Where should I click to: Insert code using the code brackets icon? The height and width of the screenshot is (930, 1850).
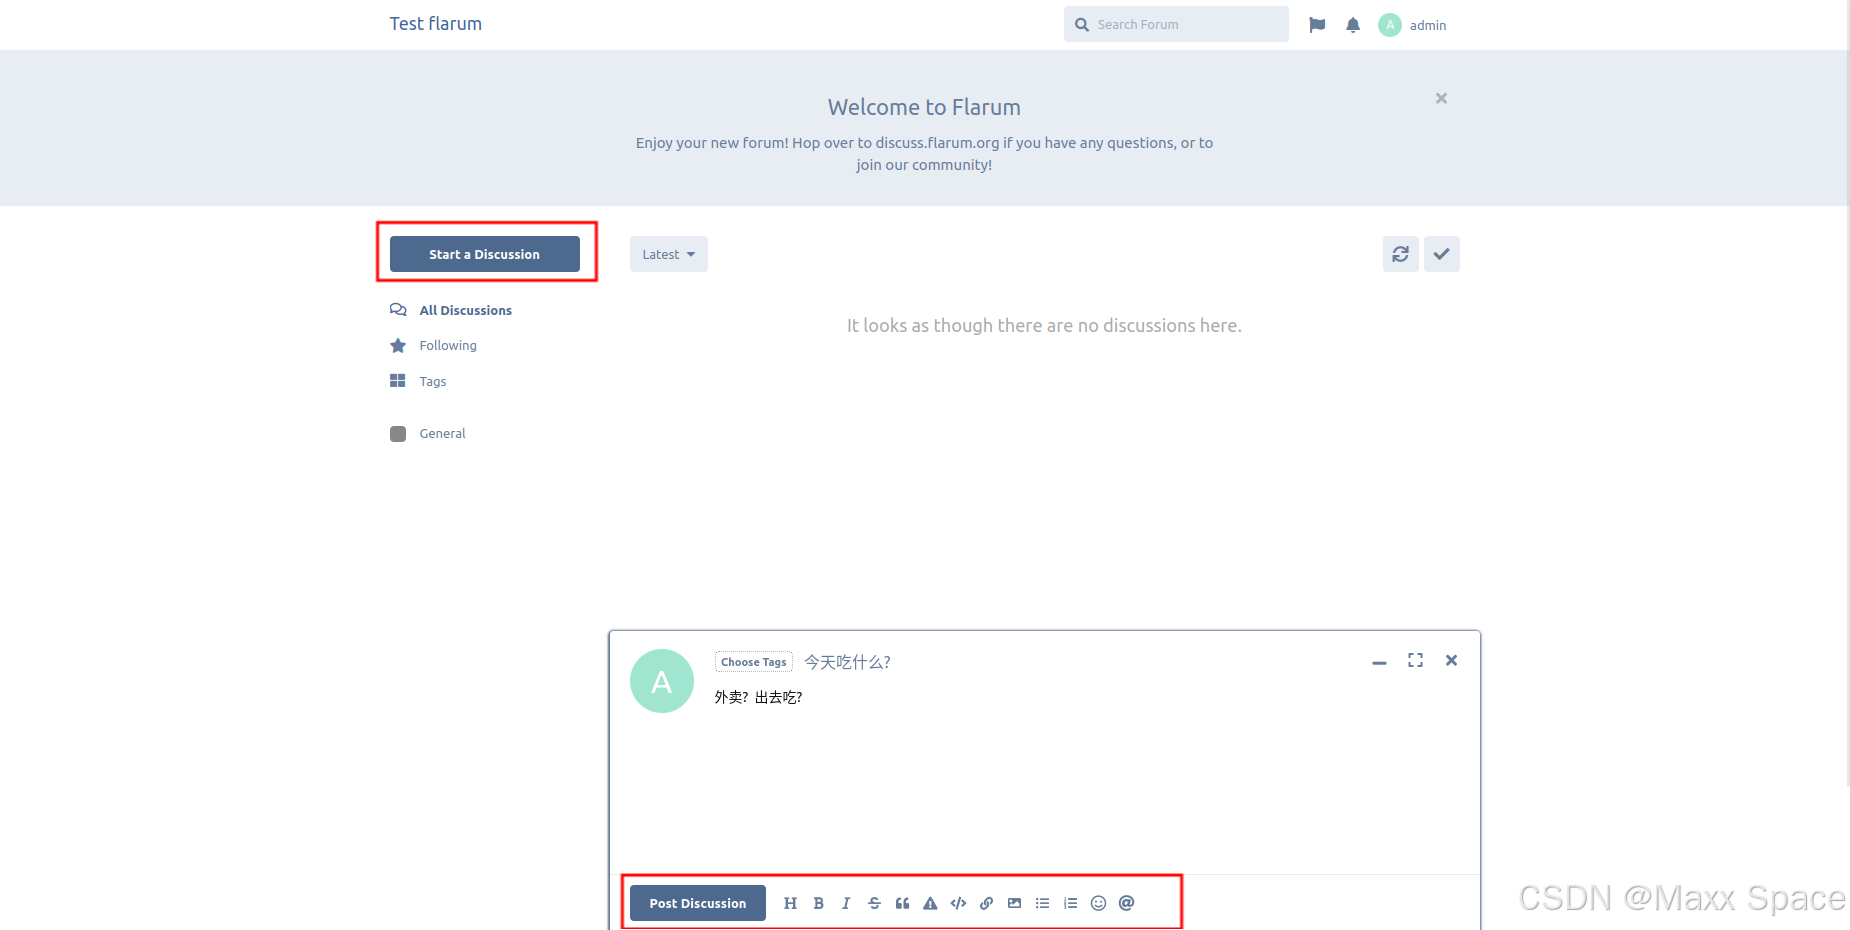(x=958, y=903)
